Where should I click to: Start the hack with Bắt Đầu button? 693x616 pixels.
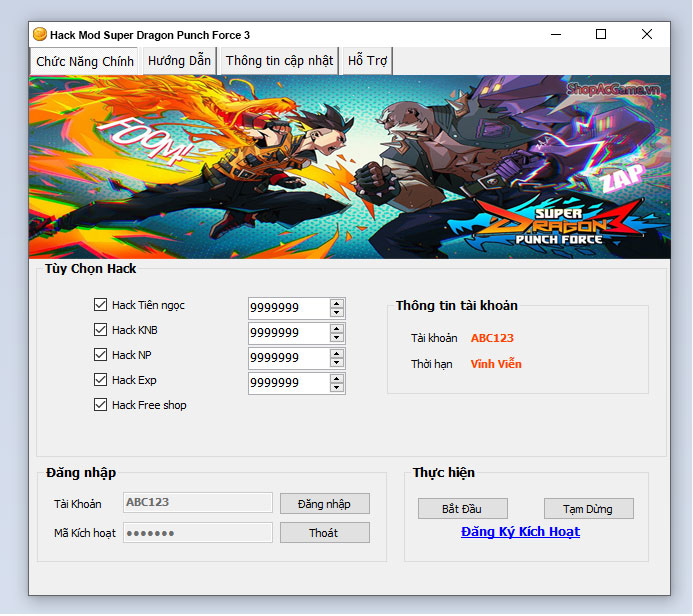[x=463, y=509]
